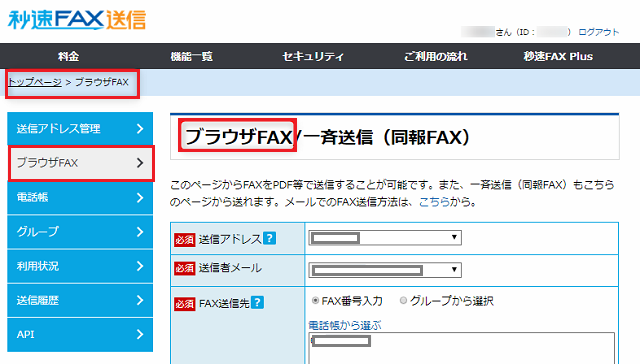This screenshot has height=364, width=640.
Task: Click the help icon next to 送信アドレス
Action: pyautogui.click(x=269, y=238)
